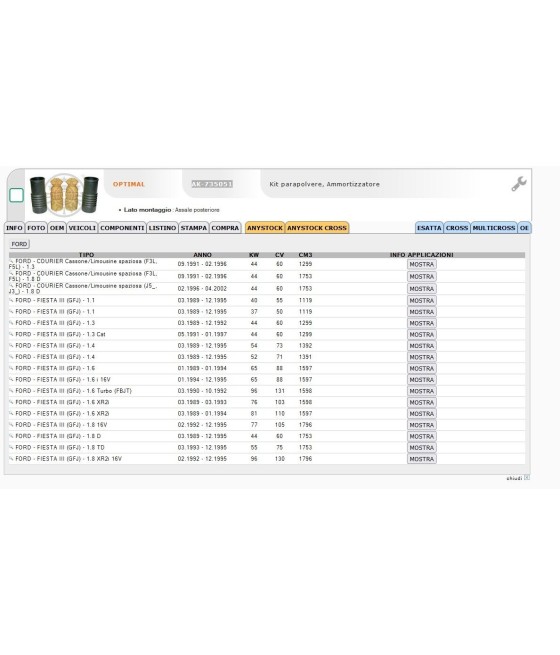Screen dimensions: 560x655
Task: Click MOSTRA for FIESTA III 1.3 Cat
Action: pos(422,335)
